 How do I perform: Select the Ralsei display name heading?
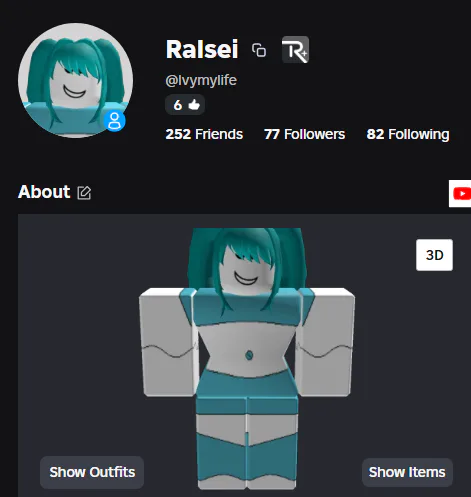pos(202,49)
